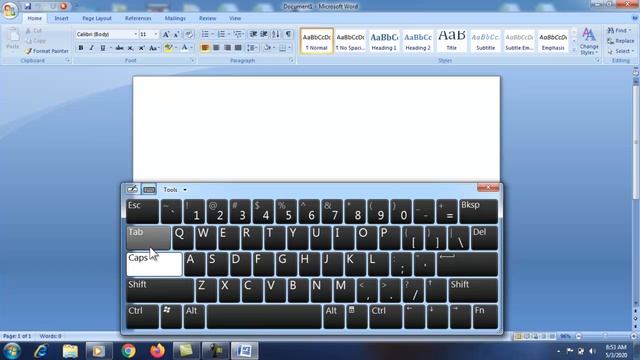
Task: Open the Tools dropdown on keyboard panel
Action: click(175, 189)
